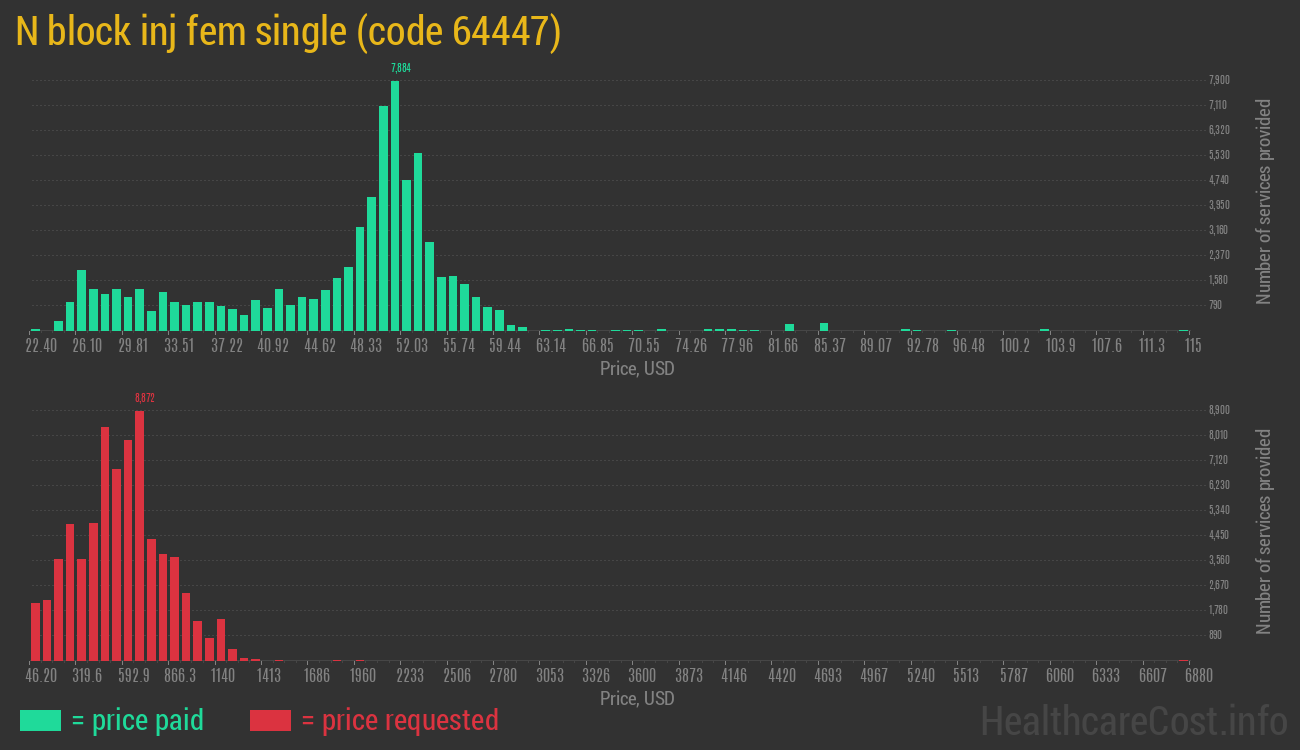
Task: Open the HealthcareCost.info watermark link
Action: coord(1133,720)
